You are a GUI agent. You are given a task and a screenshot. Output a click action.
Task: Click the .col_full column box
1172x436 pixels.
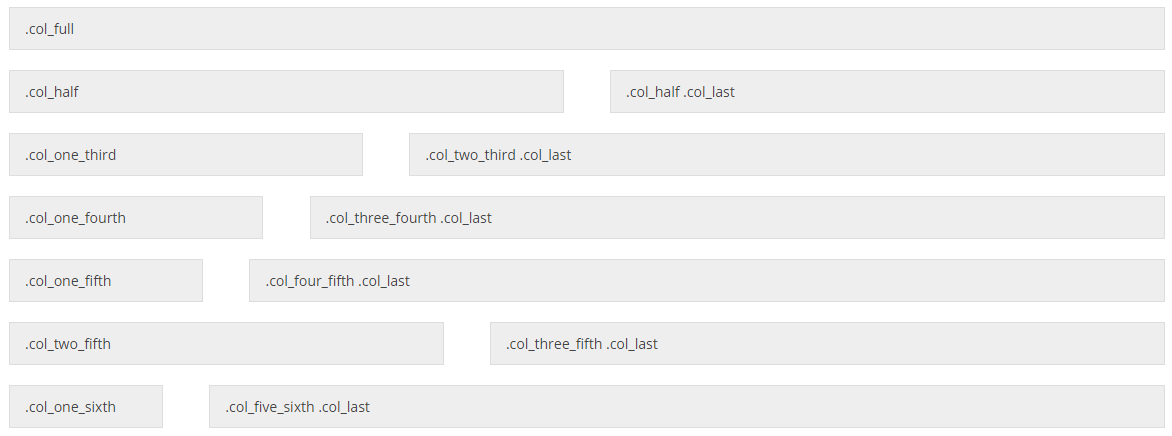(586, 29)
